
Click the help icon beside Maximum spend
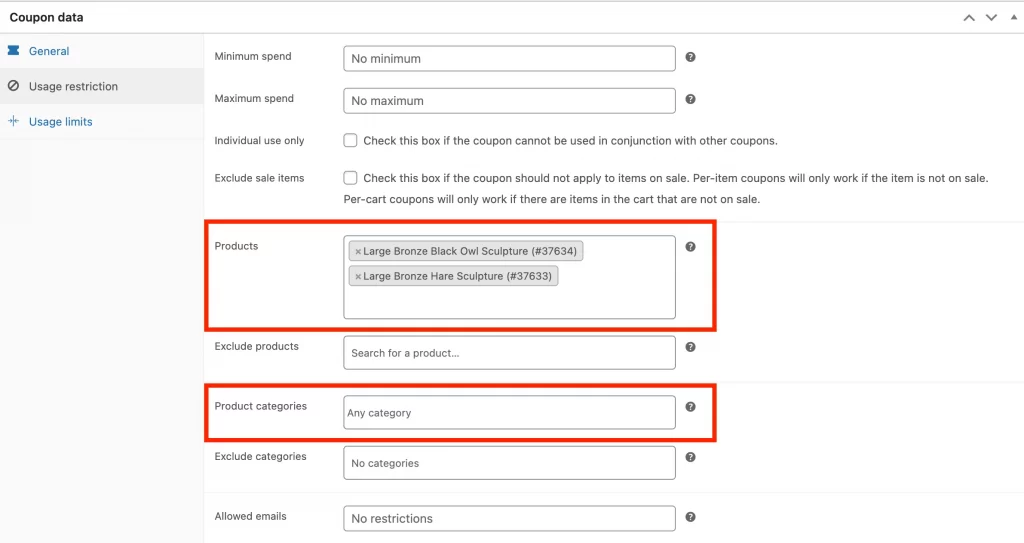(691, 100)
